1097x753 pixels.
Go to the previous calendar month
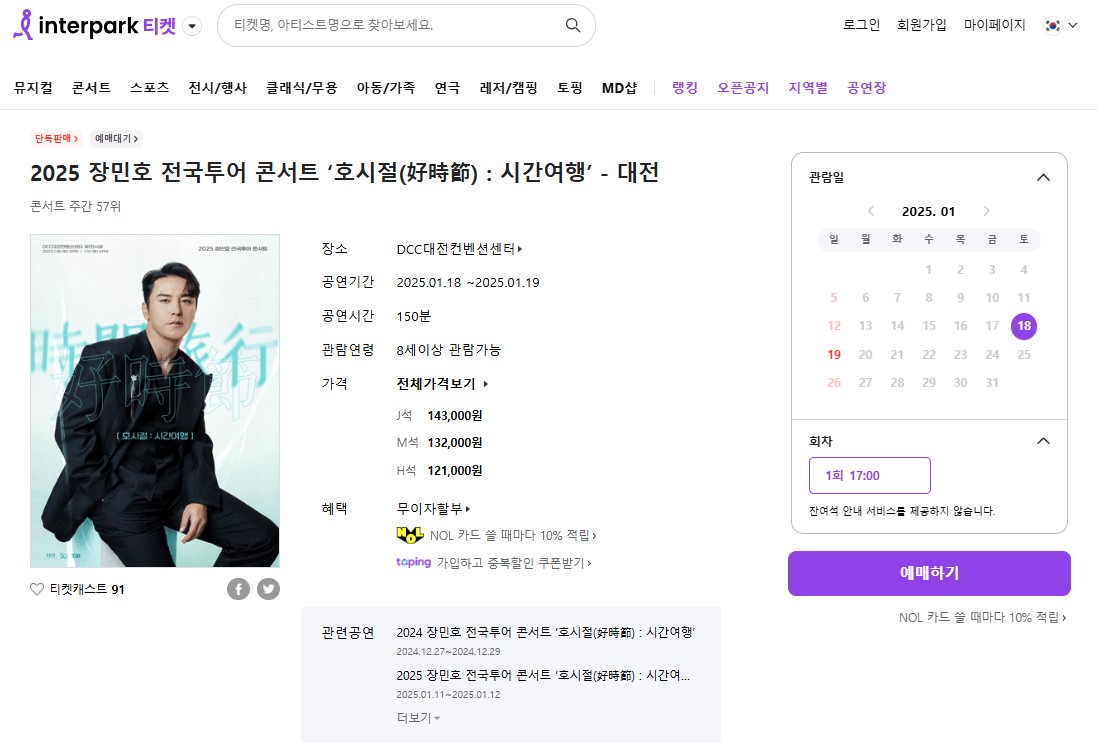point(871,211)
